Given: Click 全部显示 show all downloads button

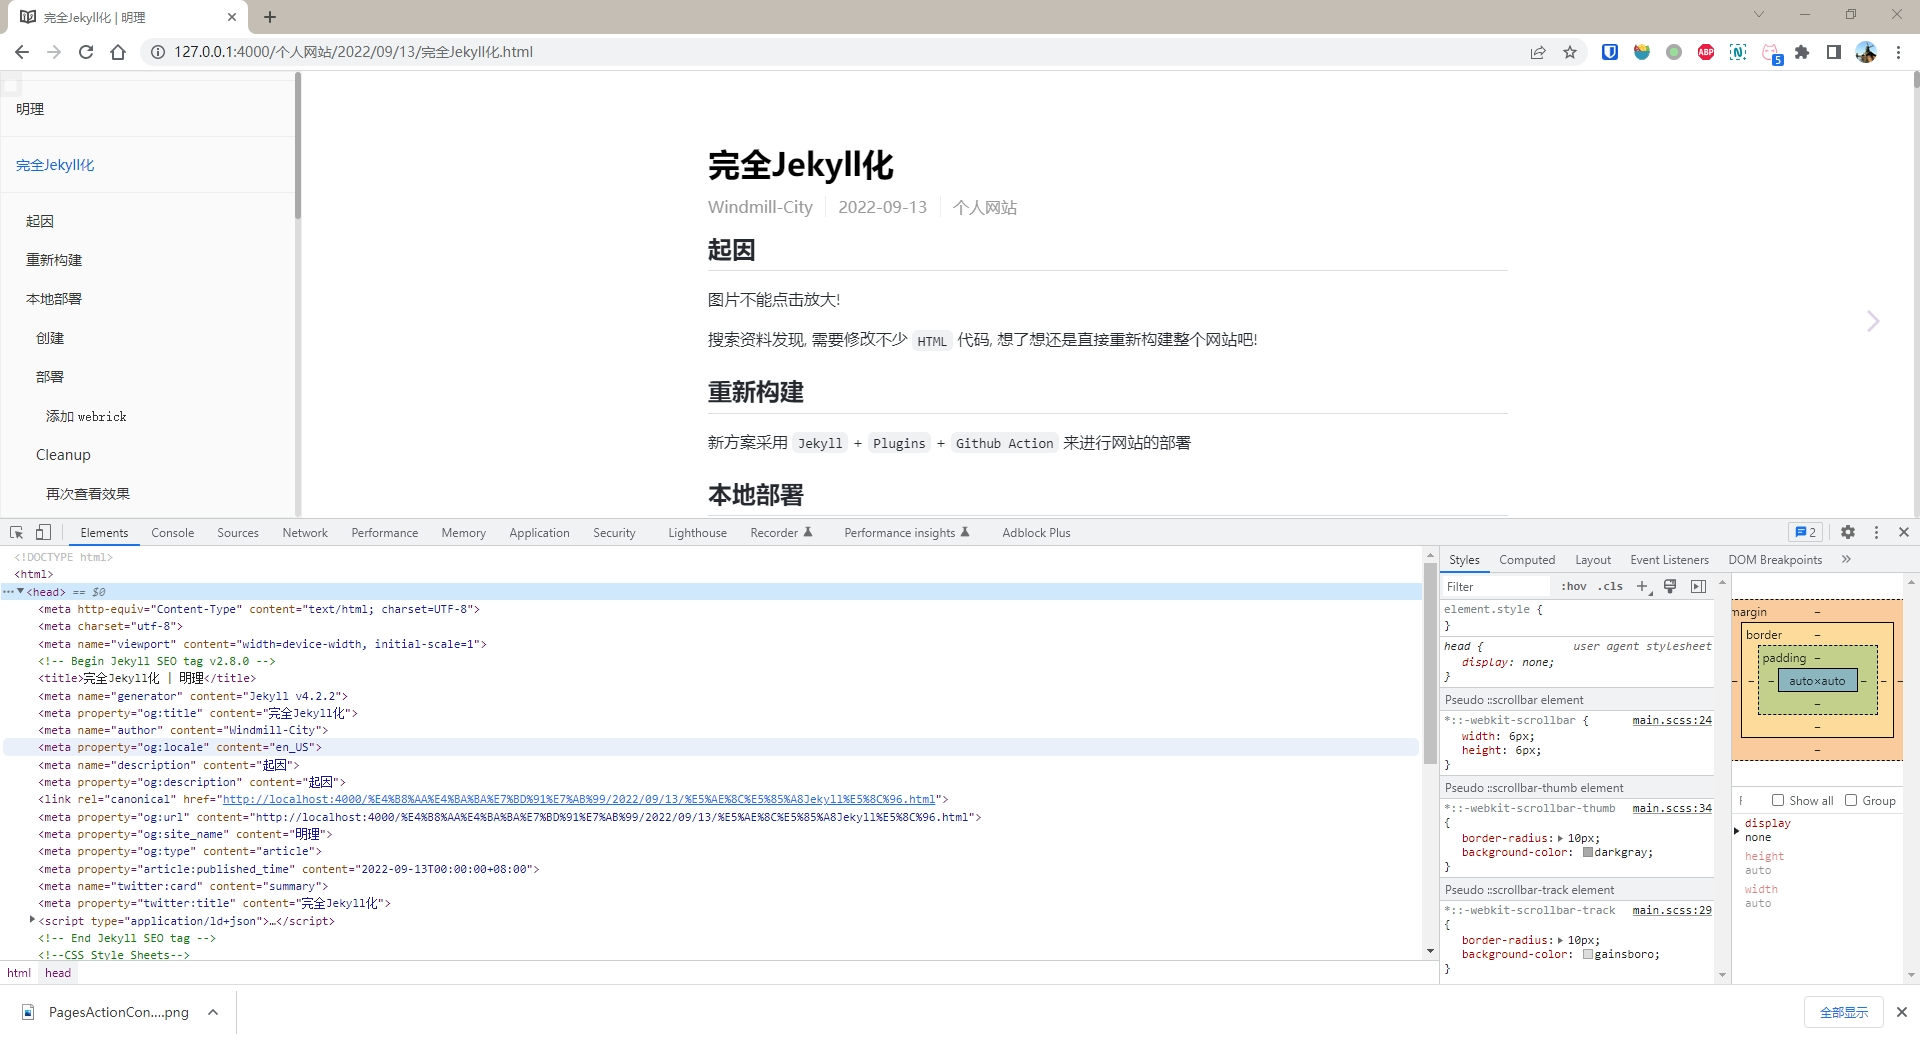Looking at the screenshot, I should click(x=1844, y=1012).
